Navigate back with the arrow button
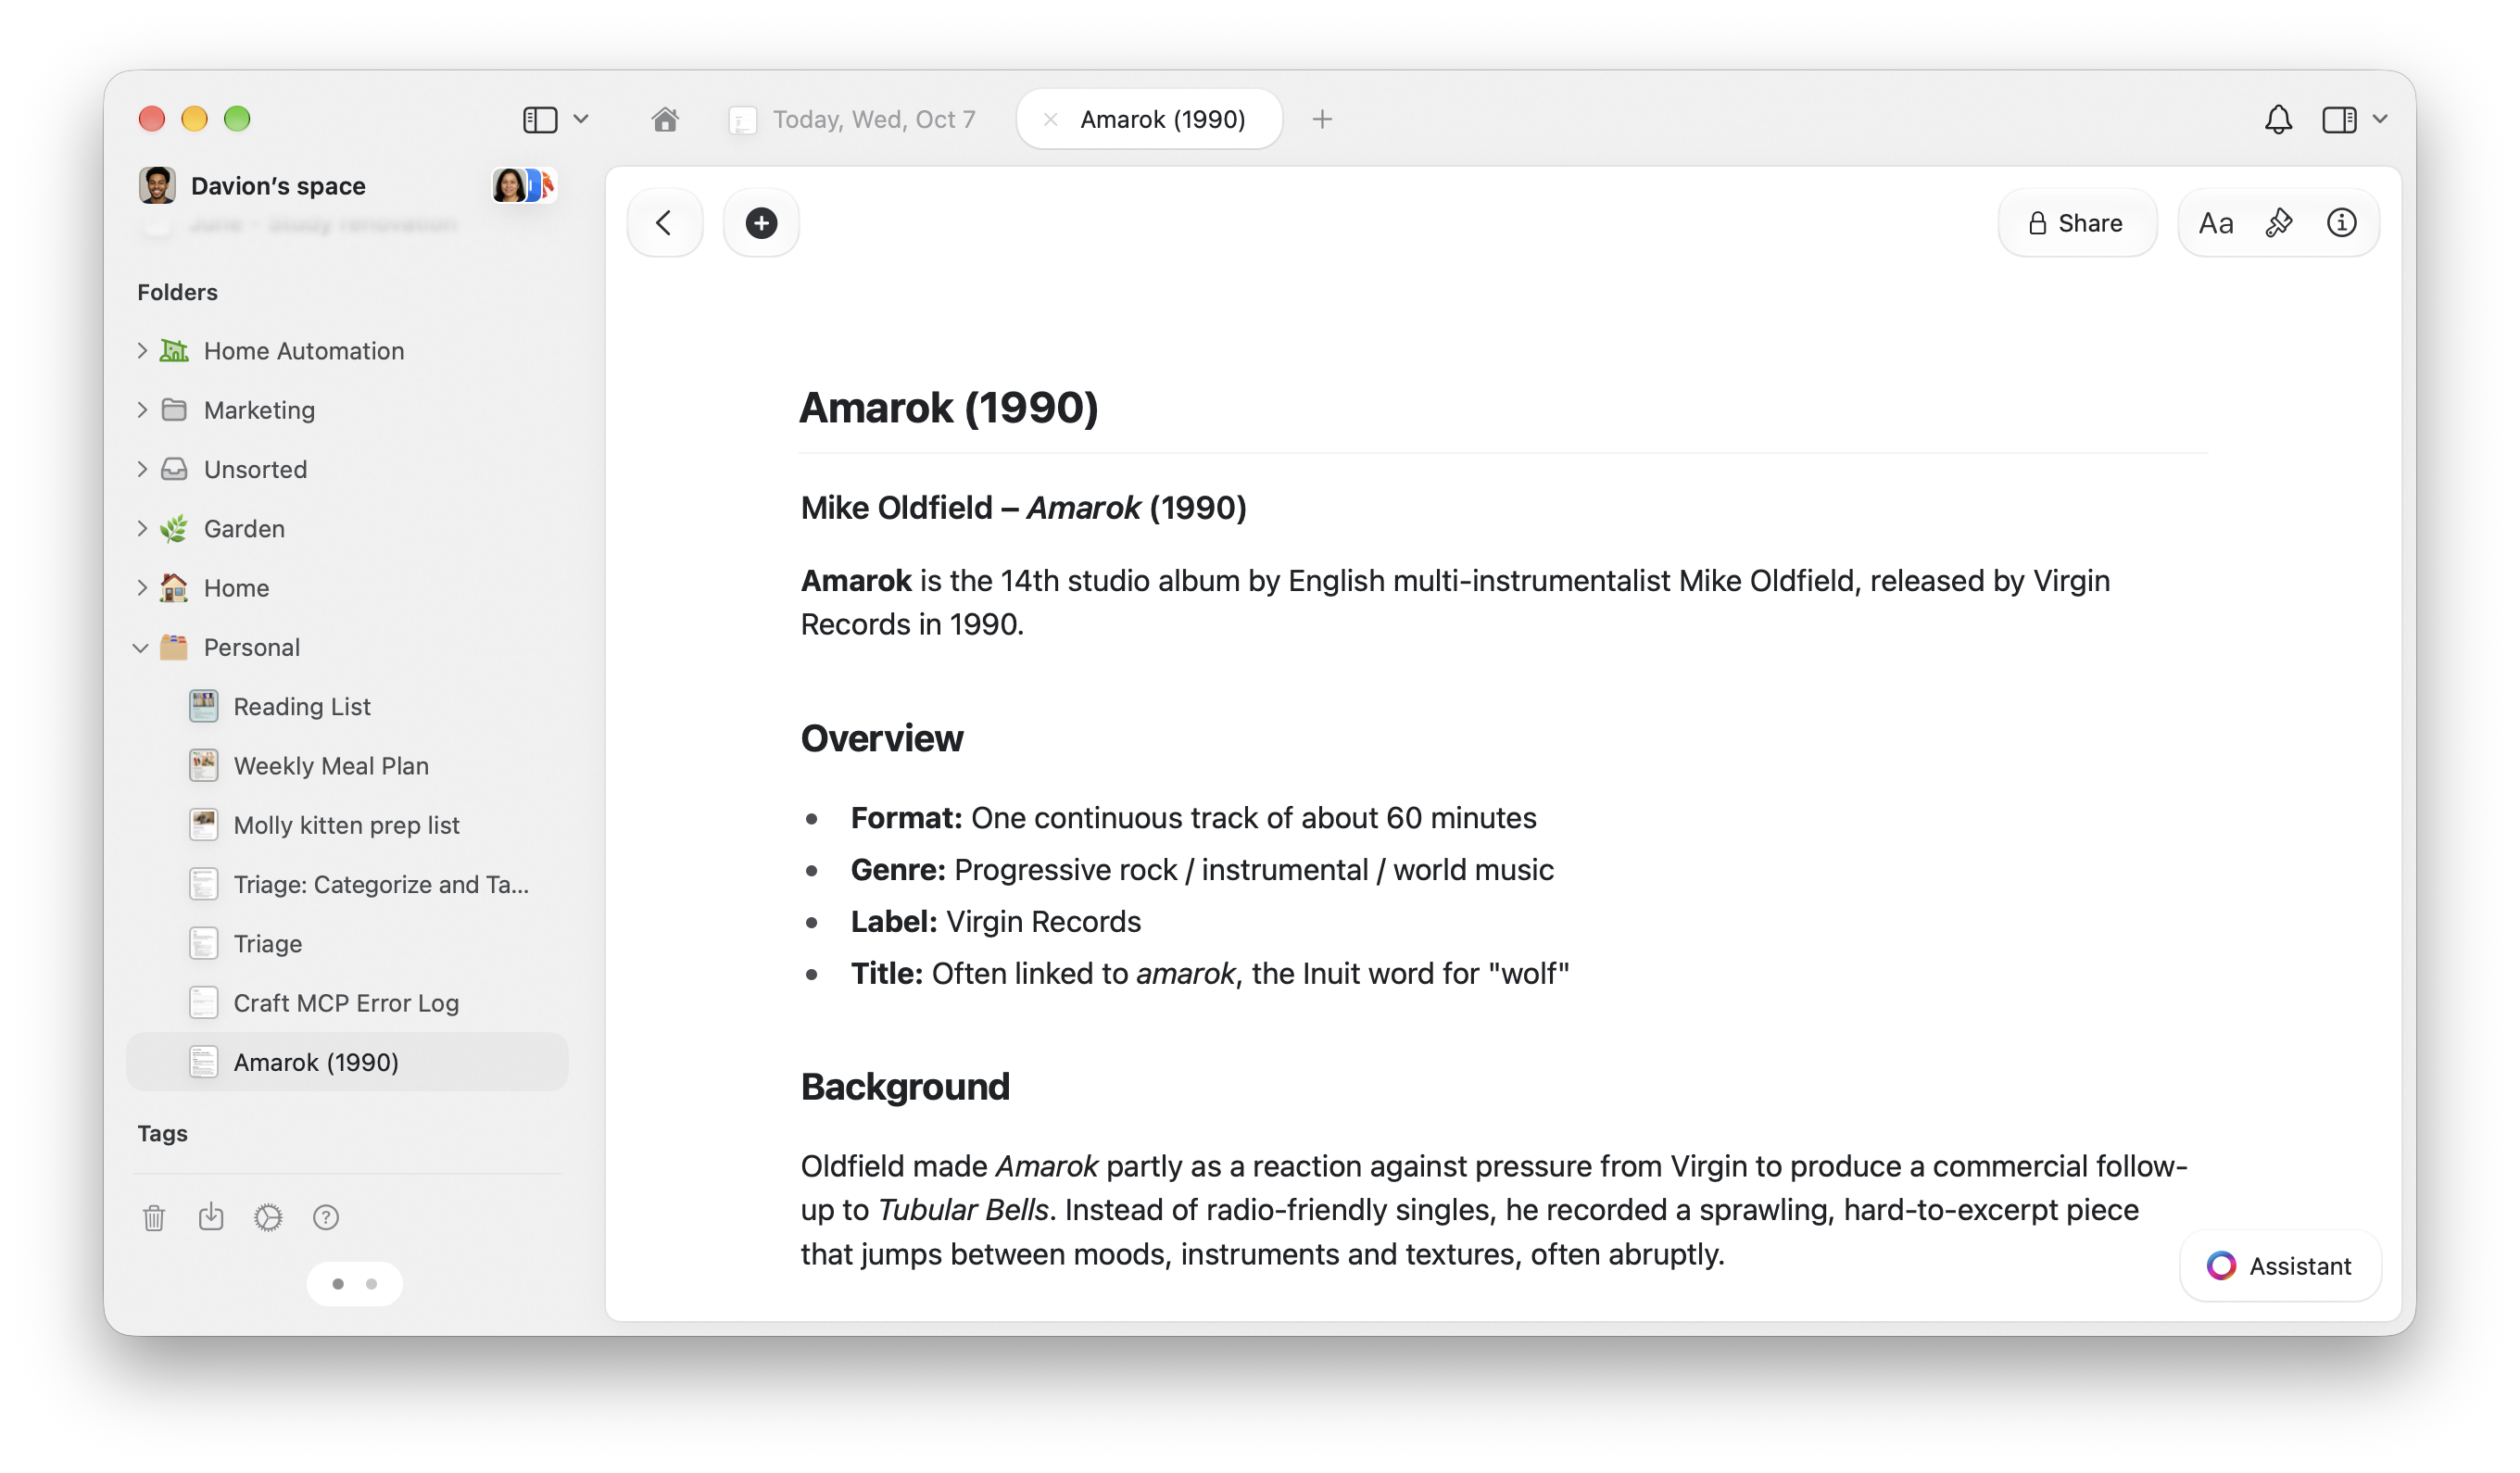 pyautogui.click(x=664, y=223)
